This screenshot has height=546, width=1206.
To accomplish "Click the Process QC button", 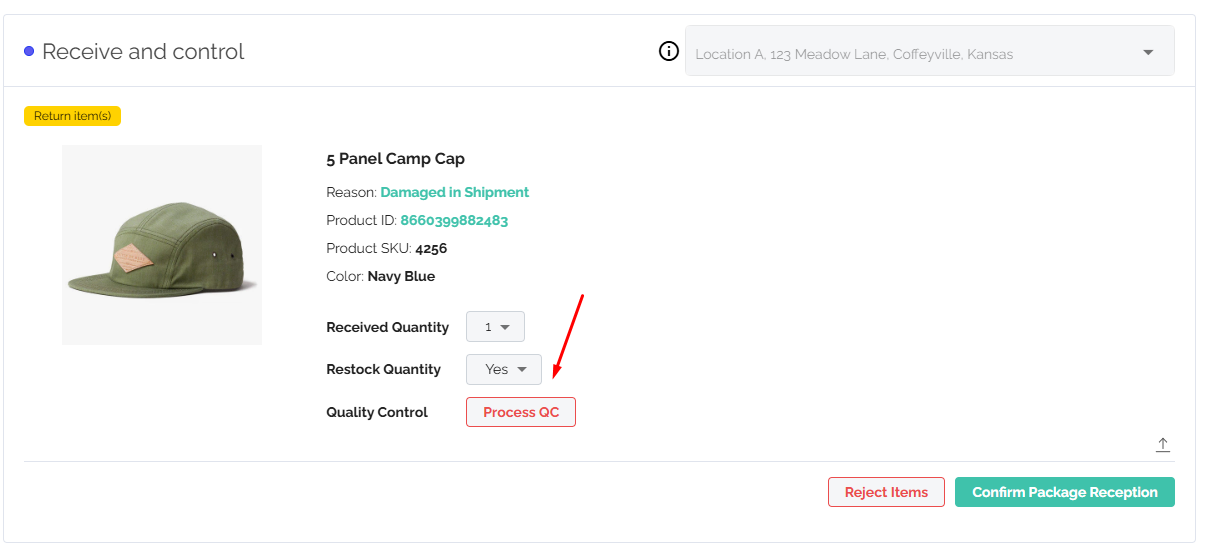I will (x=521, y=412).
